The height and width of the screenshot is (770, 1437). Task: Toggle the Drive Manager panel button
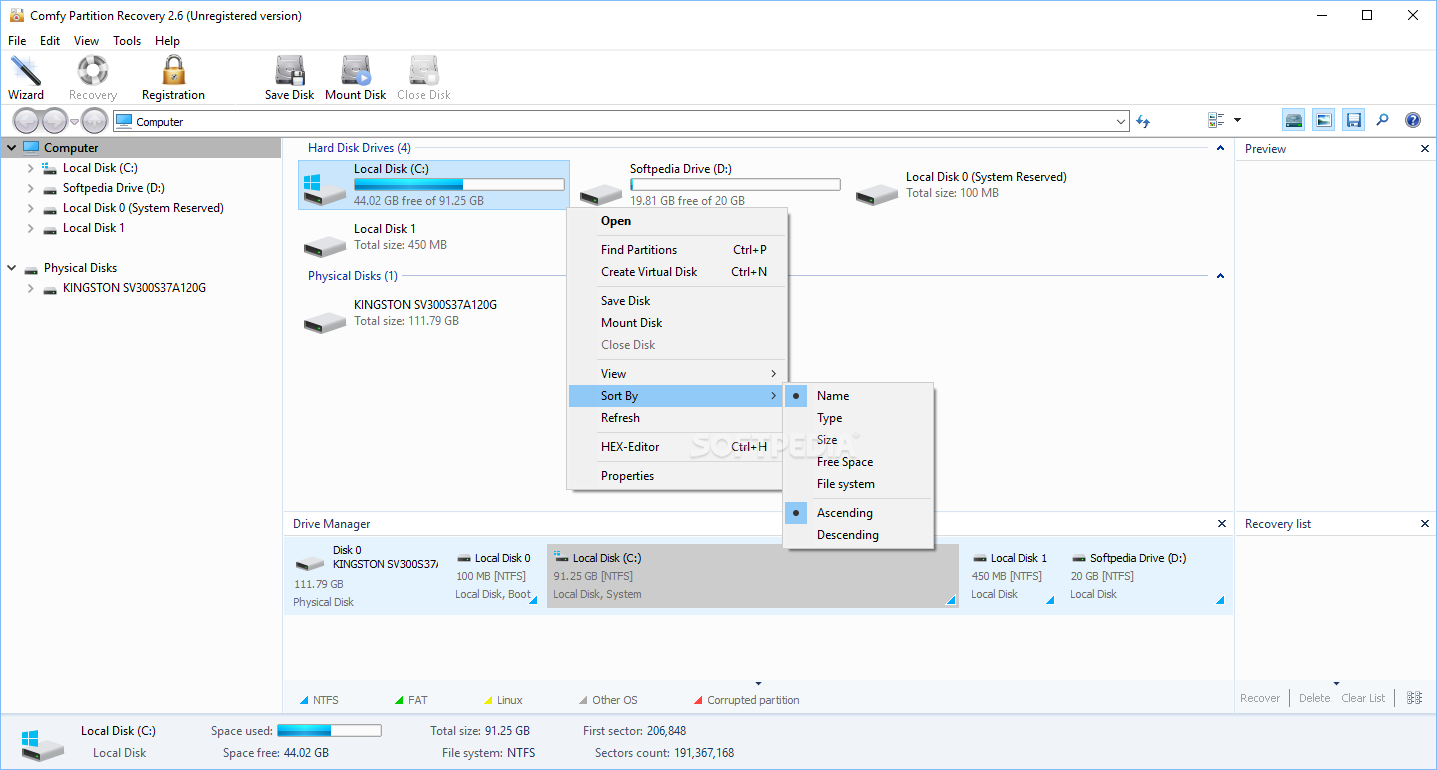1294,120
